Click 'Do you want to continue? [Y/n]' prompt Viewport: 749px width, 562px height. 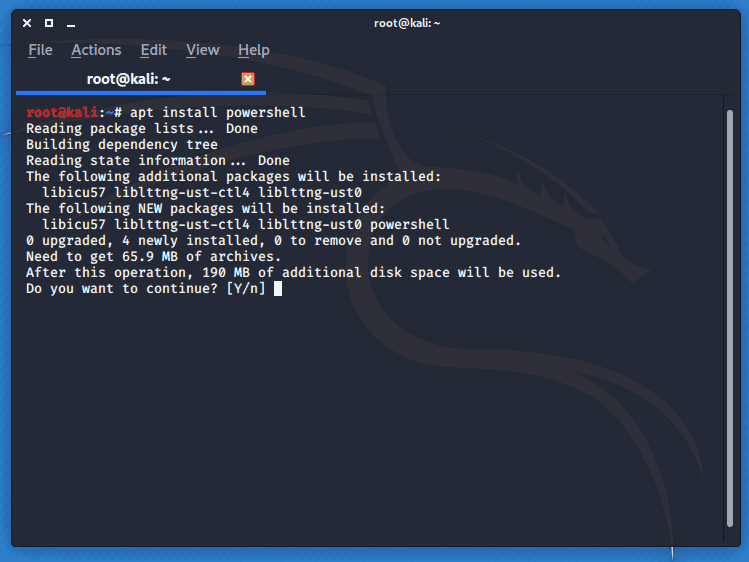tap(146, 288)
